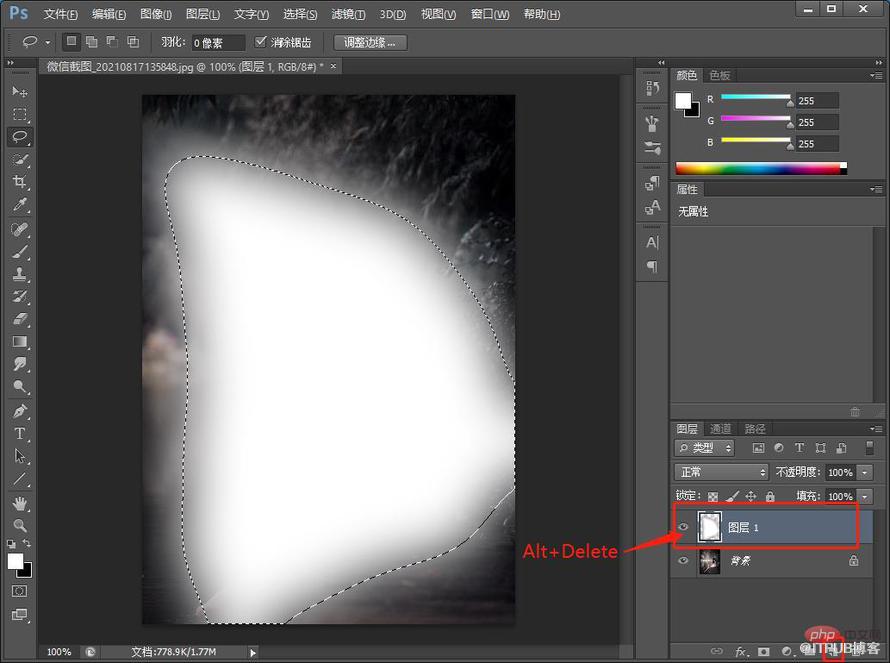
Task: Select the Zoom tool
Action: [20, 525]
